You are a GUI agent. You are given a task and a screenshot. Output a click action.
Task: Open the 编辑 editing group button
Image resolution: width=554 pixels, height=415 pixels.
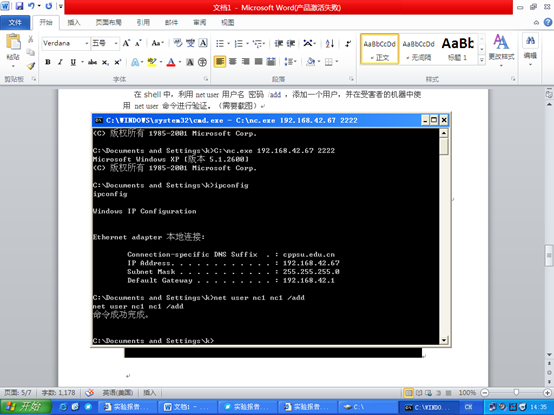tap(530, 50)
